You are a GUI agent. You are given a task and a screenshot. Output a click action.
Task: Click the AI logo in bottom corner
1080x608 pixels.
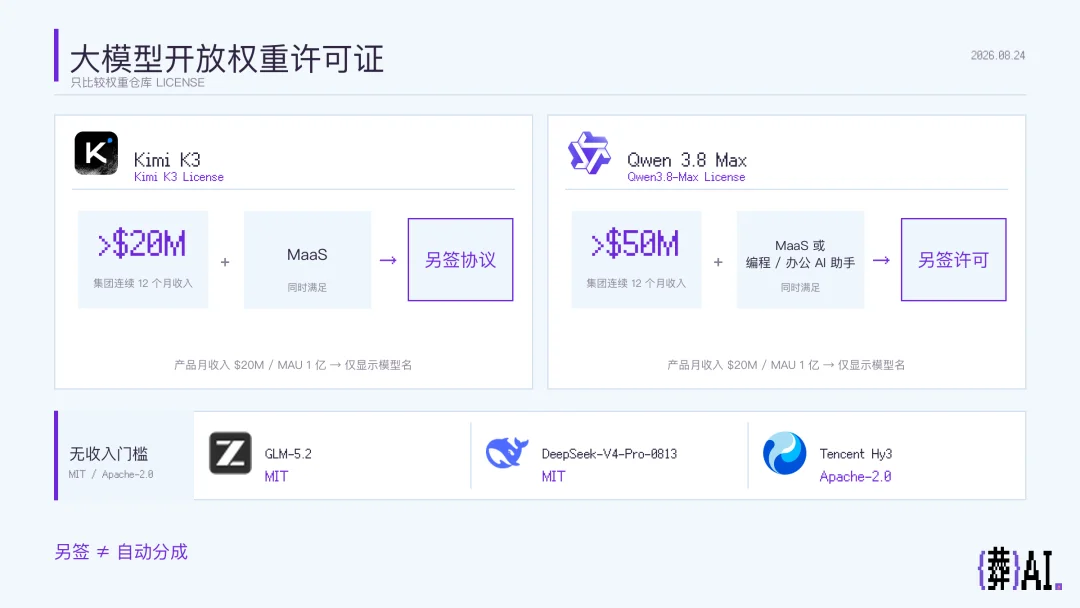pyautogui.click(x=1020, y=569)
